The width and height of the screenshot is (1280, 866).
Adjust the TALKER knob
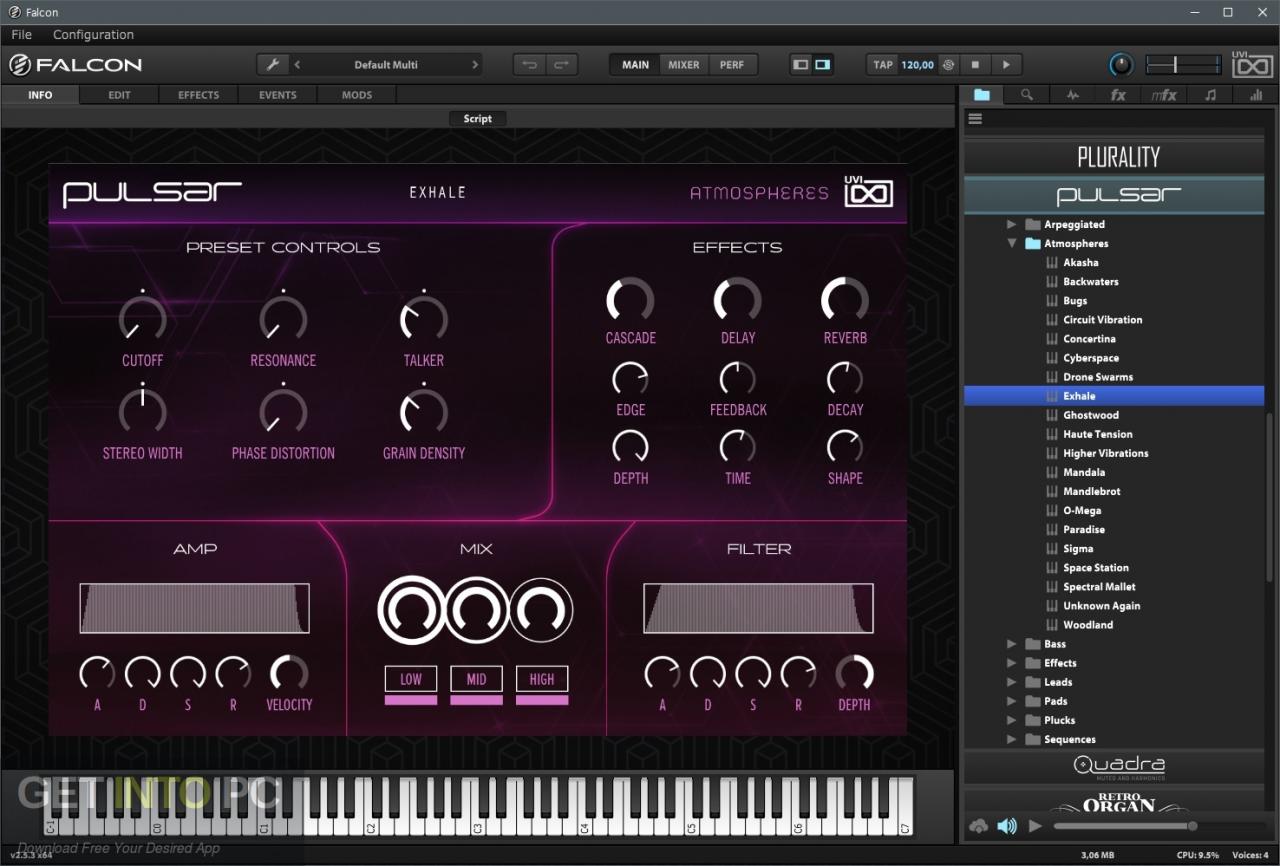424,319
